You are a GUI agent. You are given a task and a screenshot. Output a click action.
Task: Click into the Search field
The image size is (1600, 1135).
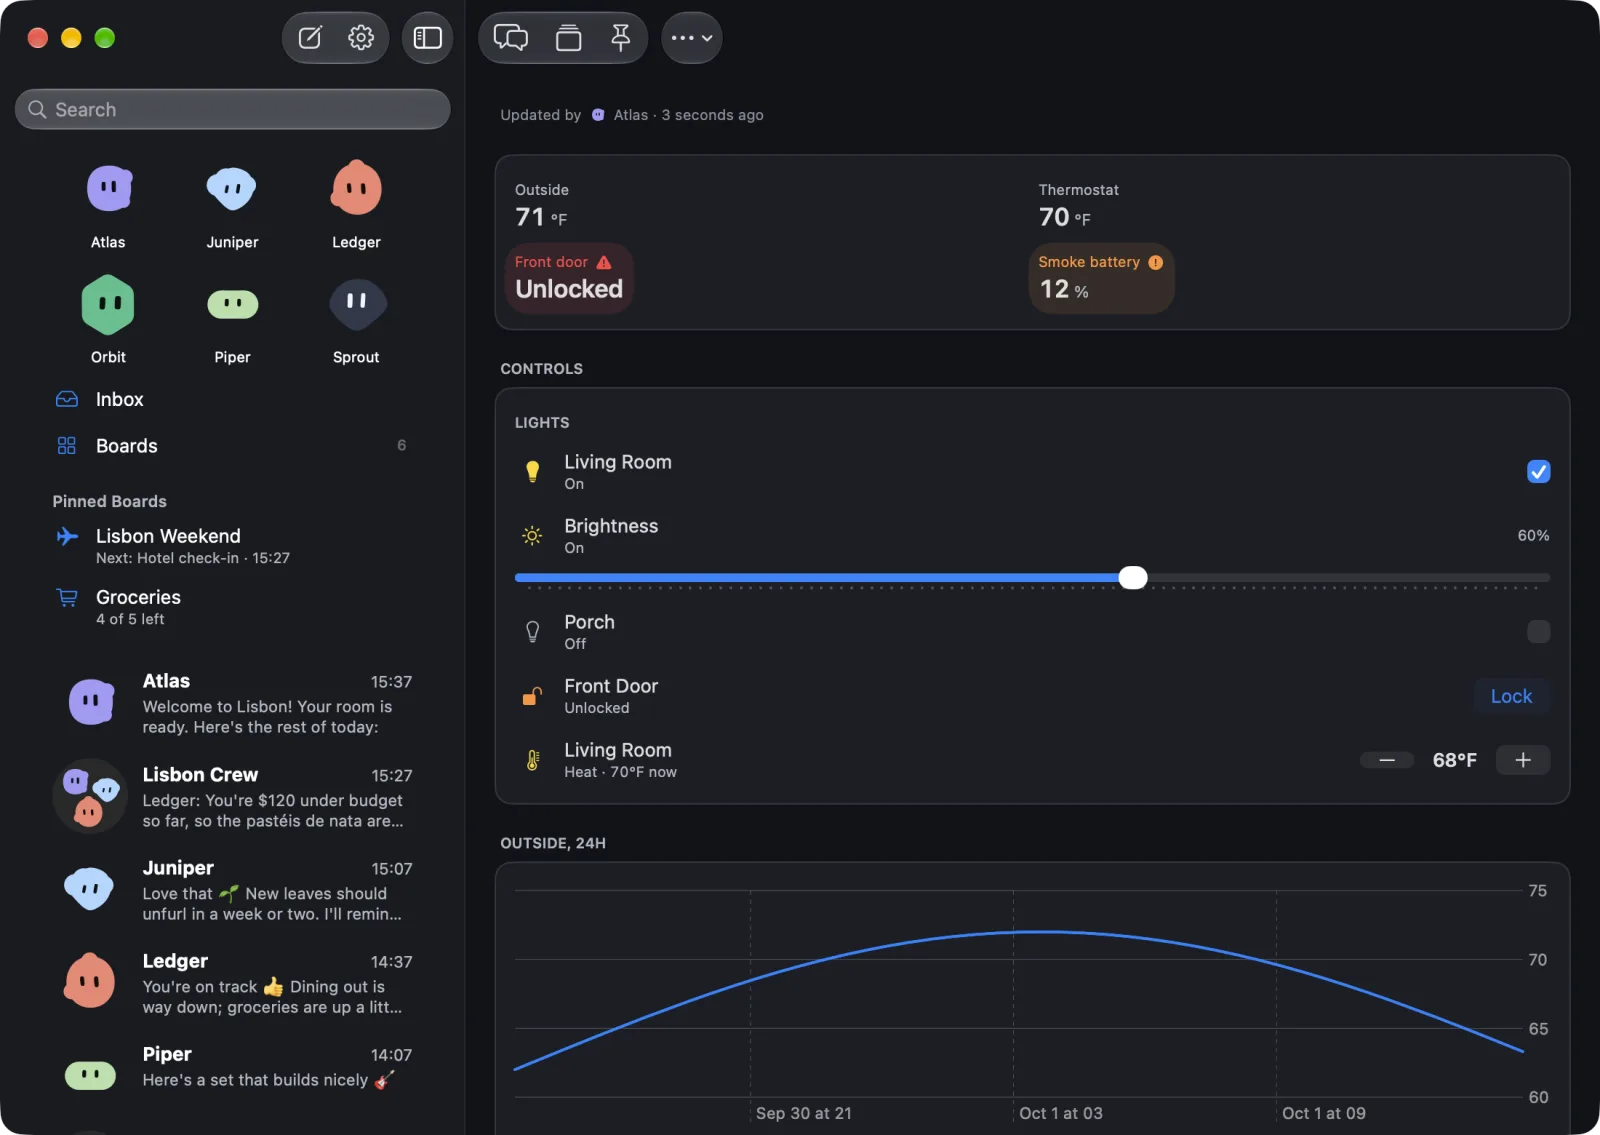[x=232, y=109]
